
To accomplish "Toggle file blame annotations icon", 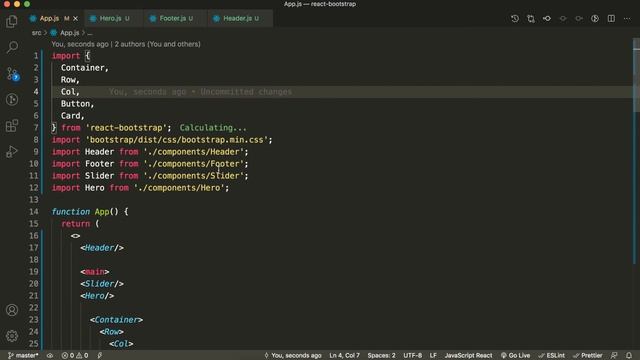I will click(x=595, y=19).
